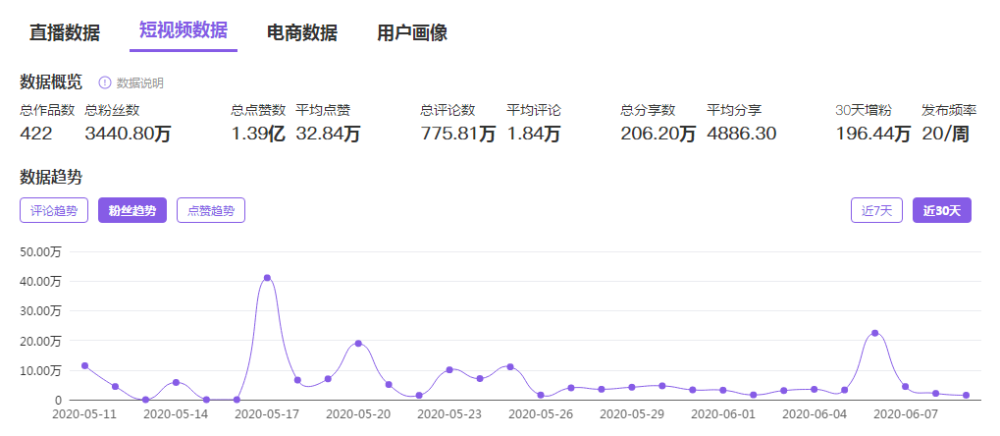This screenshot has width=1000, height=436.
Task: Click the peak data point on 2020-05-17
Action: [x=267, y=278]
